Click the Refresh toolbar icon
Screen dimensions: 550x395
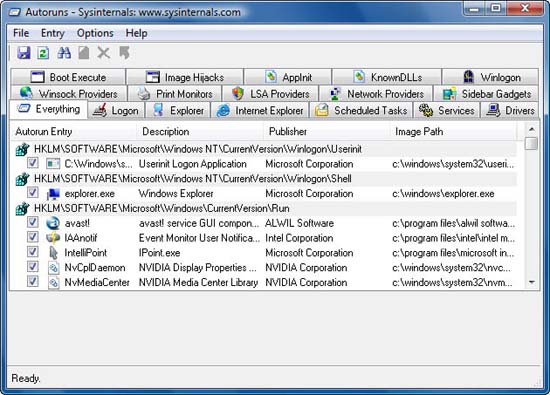(43, 53)
